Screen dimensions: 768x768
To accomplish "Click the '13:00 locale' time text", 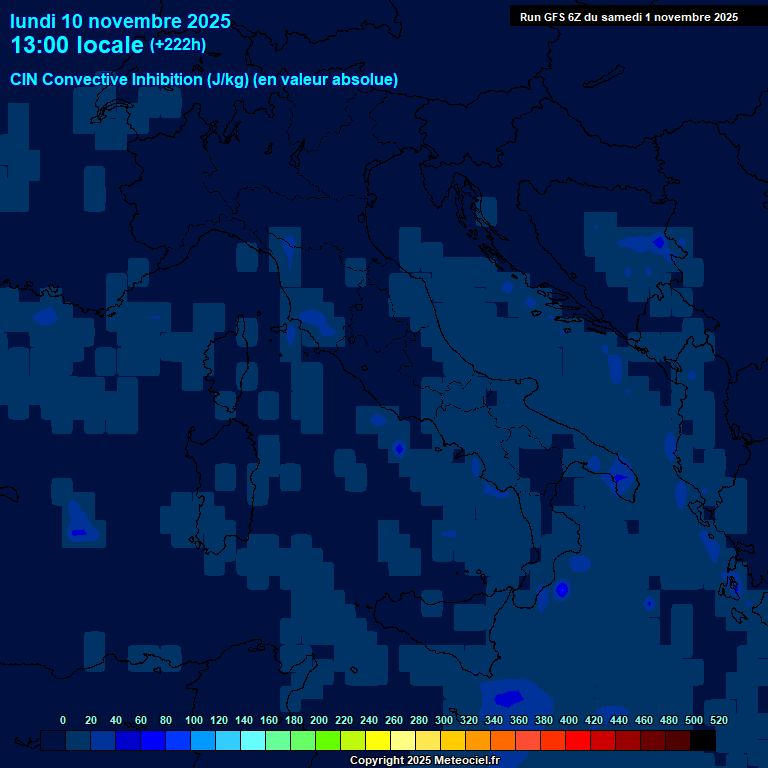I will 77,45.
